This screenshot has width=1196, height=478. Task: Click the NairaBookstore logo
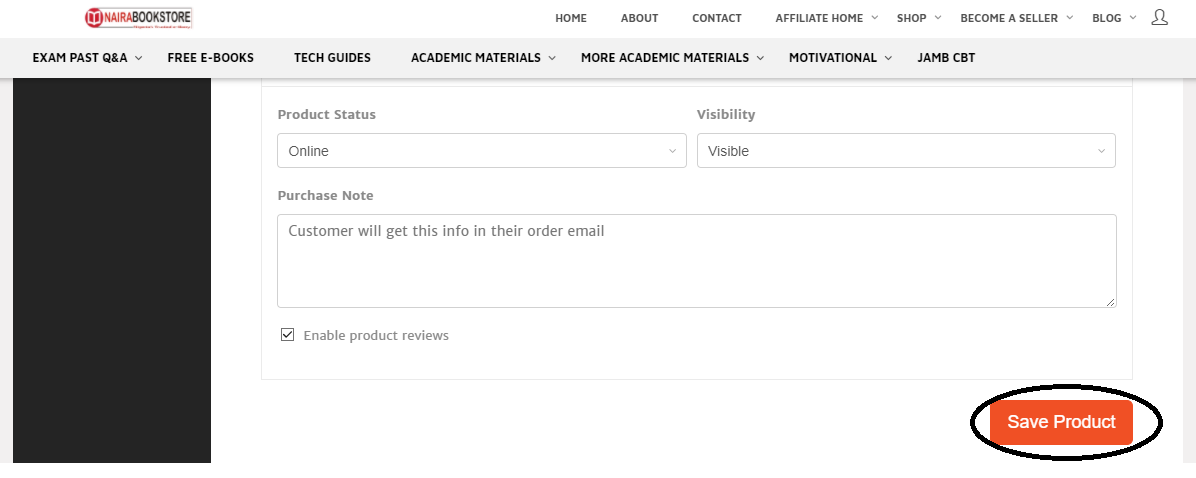[138, 18]
